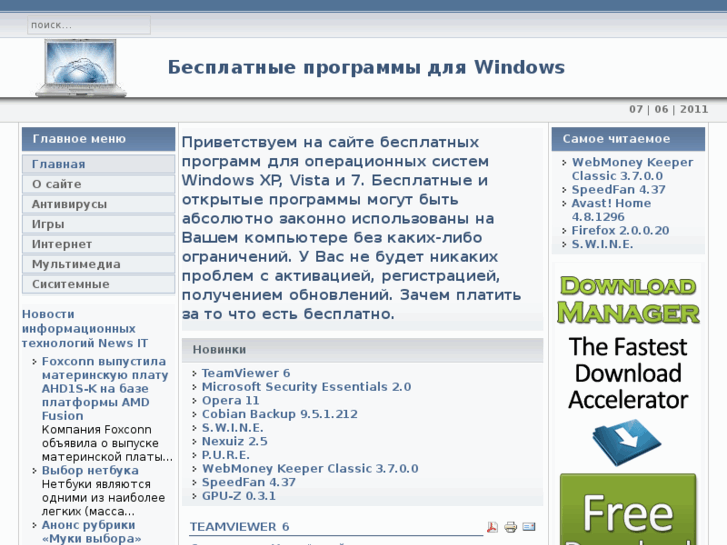Click the Новинки section header
Screen dimensions: 727x545
[x=362, y=350]
